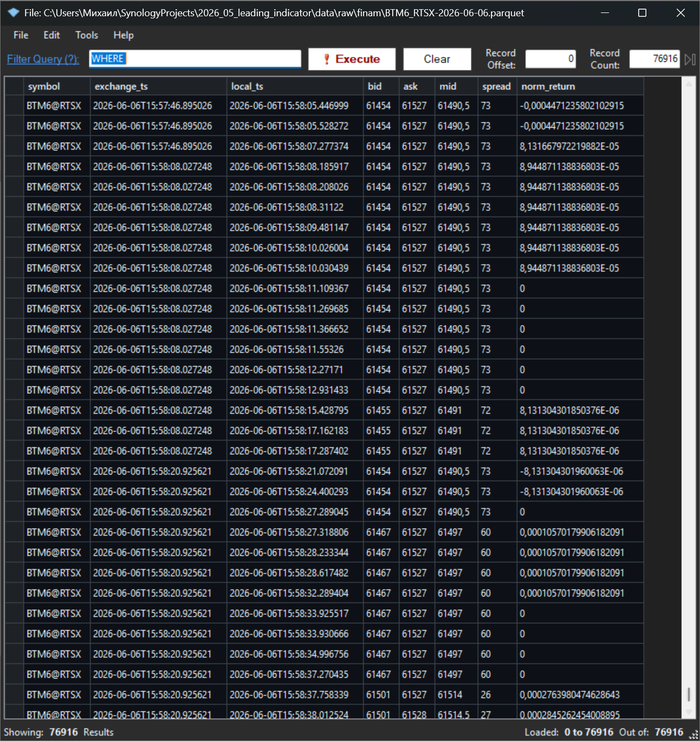Screen dimensions: 700x741
Task: Select row header for row 15:58:27.289045
Action: coord(14,512)
